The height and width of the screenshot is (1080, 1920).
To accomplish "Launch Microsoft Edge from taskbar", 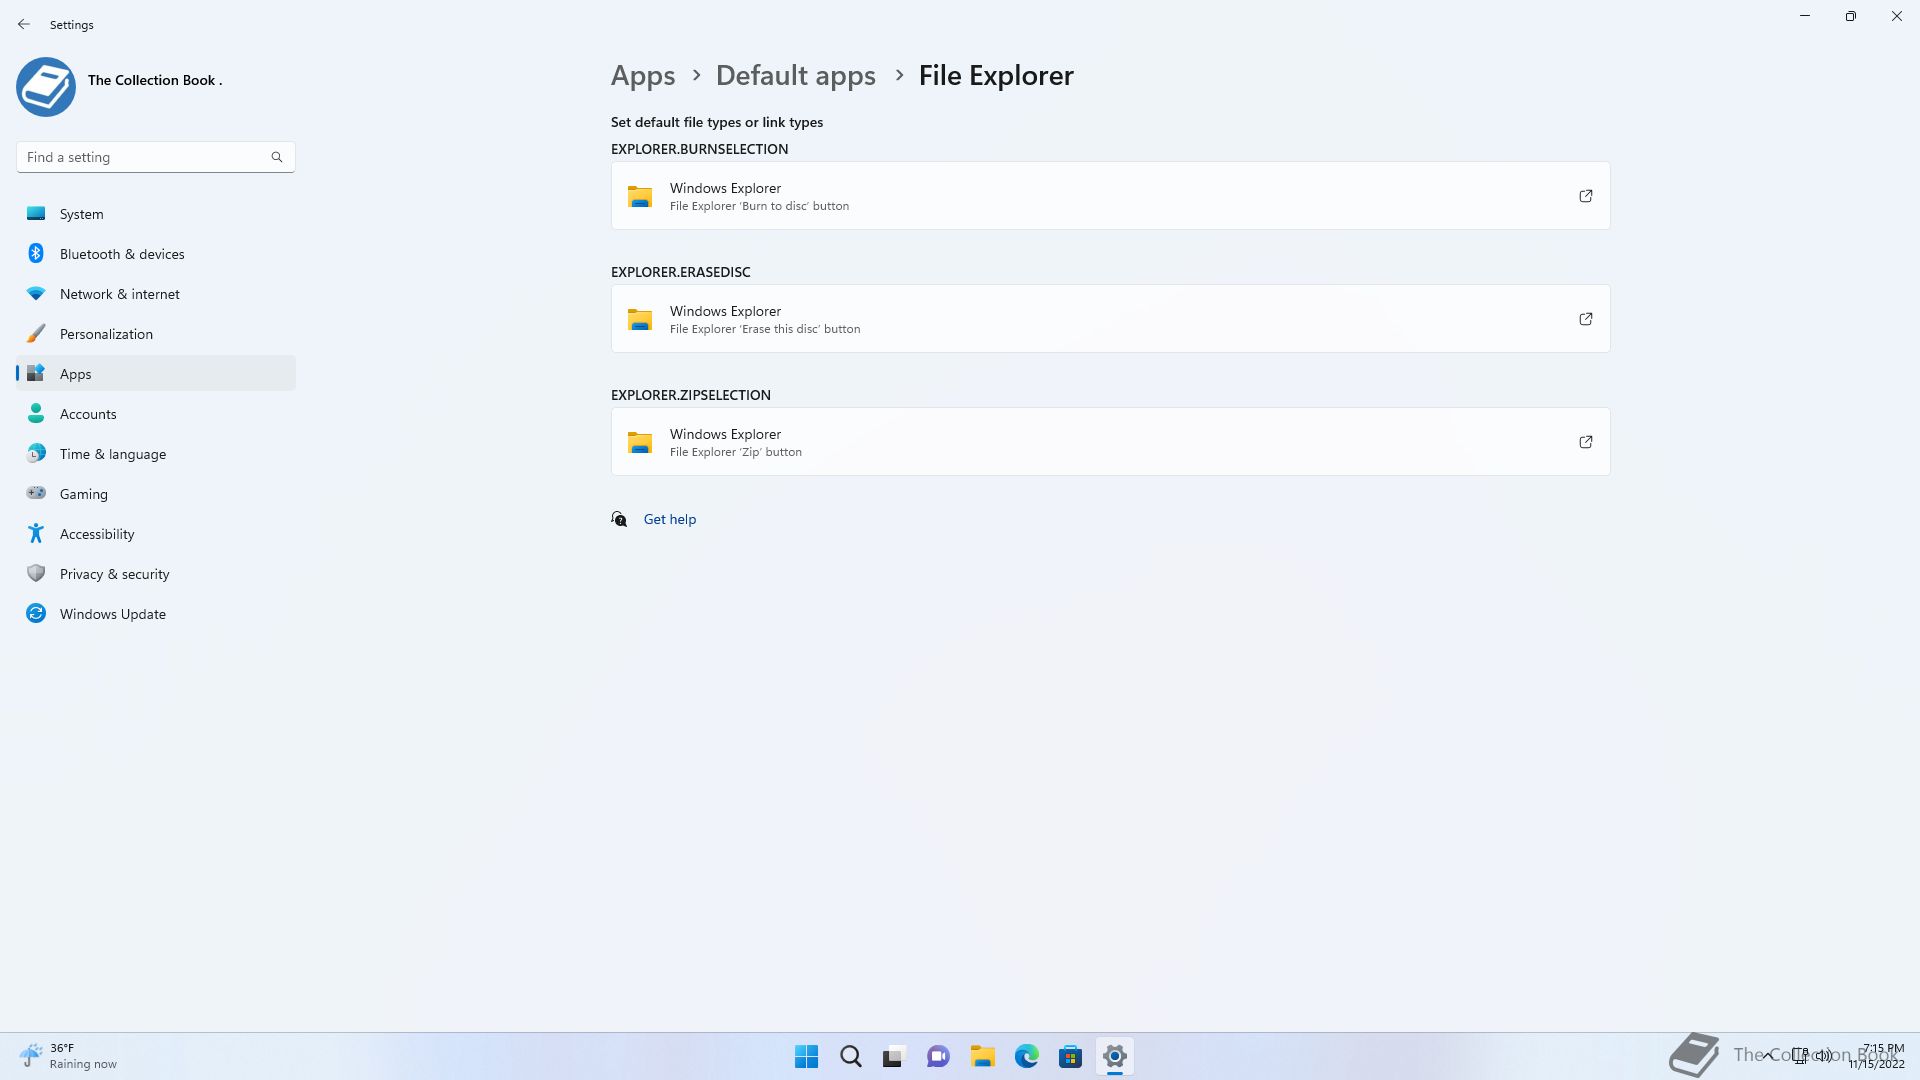I will coord(1027,1056).
